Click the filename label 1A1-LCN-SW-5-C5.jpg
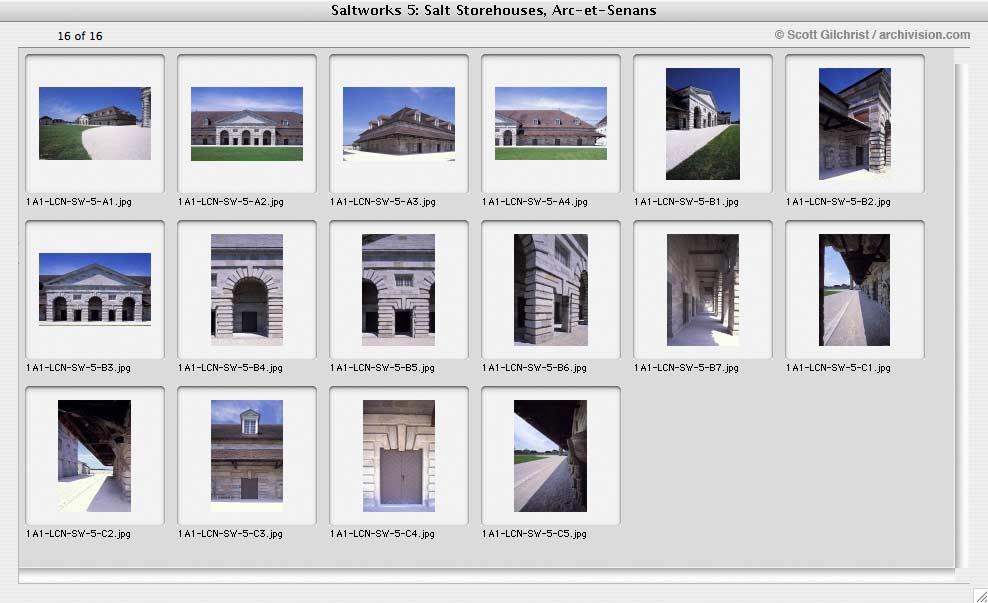This screenshot has height=603, width=988. (534, 534)
